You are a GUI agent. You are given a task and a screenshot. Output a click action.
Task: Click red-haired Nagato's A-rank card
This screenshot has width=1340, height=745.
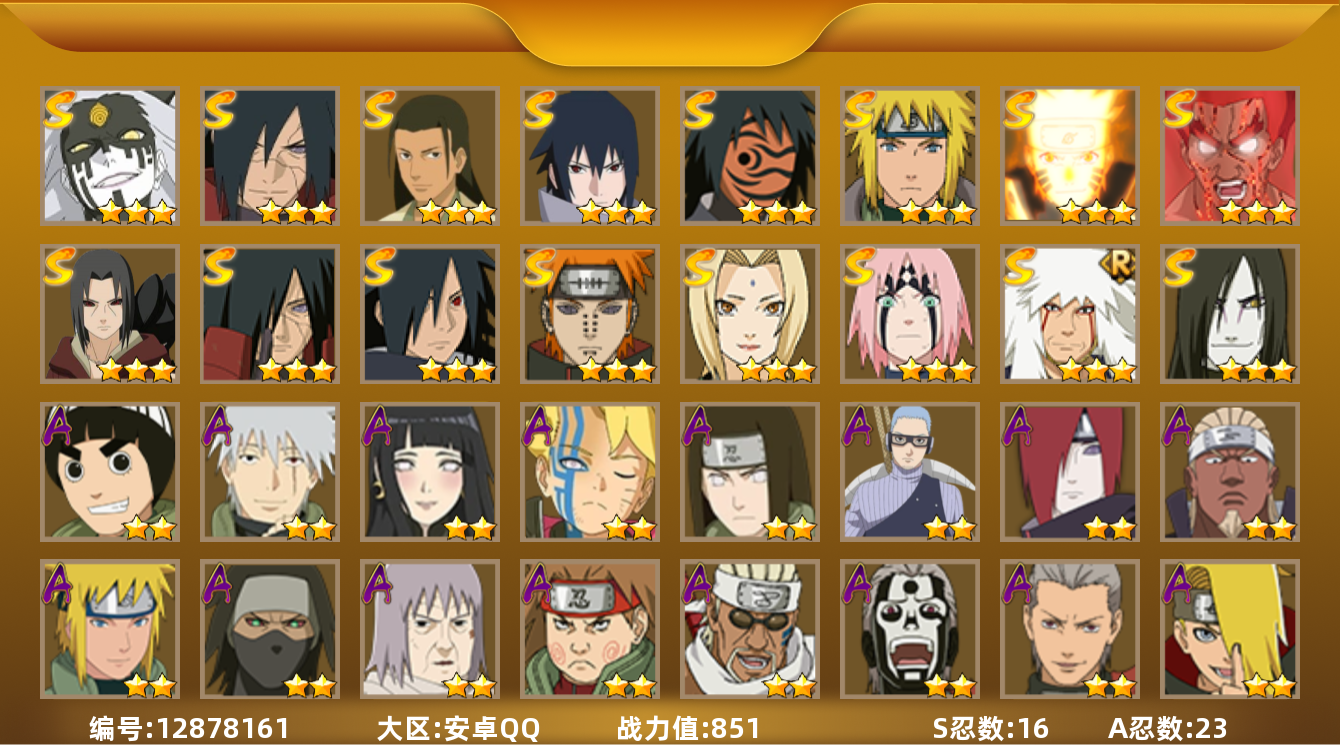pos(1070,472)
